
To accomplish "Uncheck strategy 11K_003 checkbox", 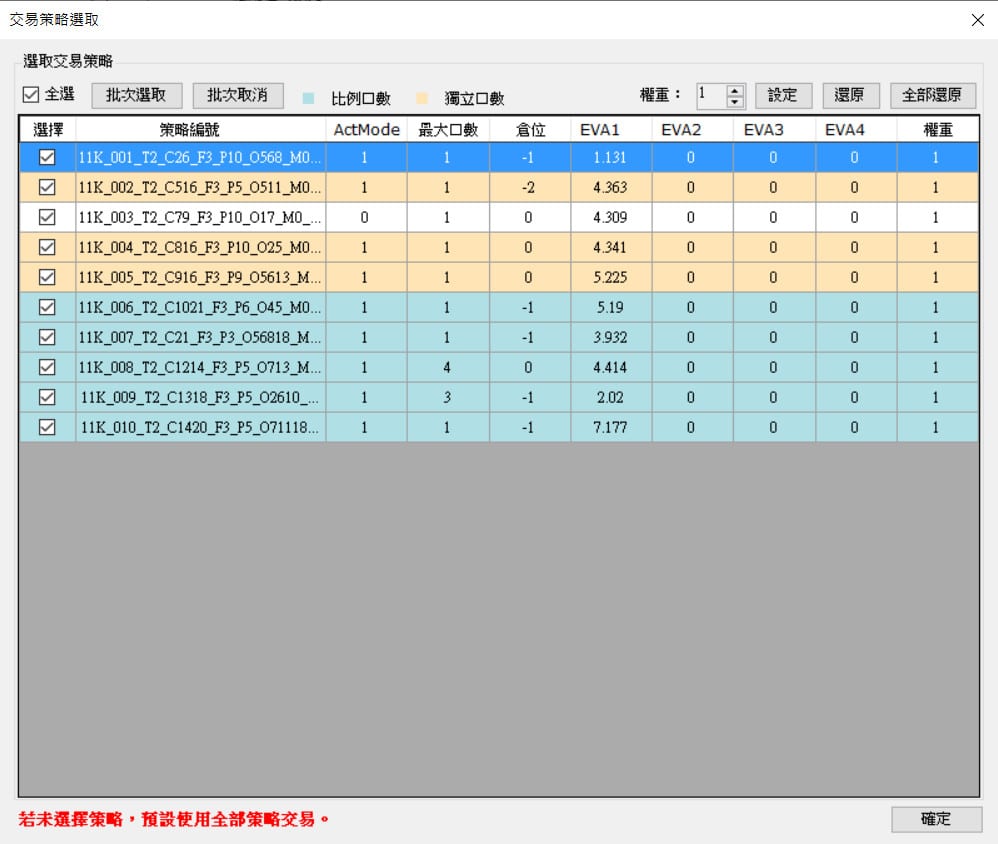I will (x=47, y=217).
